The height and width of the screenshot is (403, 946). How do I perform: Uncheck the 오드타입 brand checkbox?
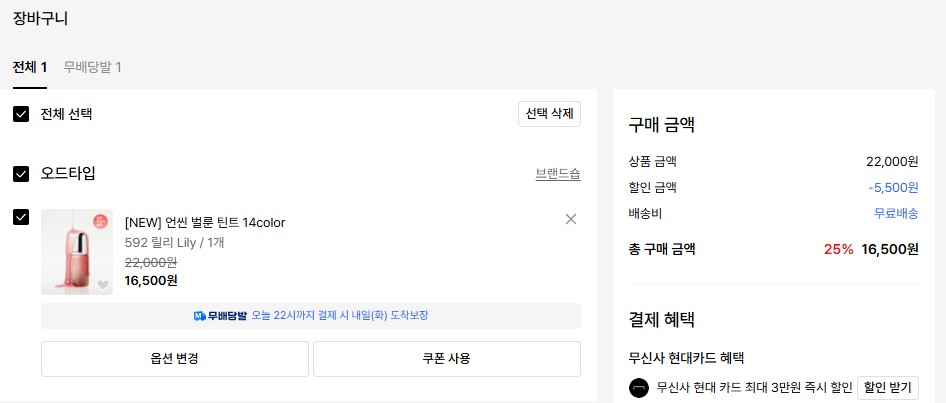pos(21,174)
